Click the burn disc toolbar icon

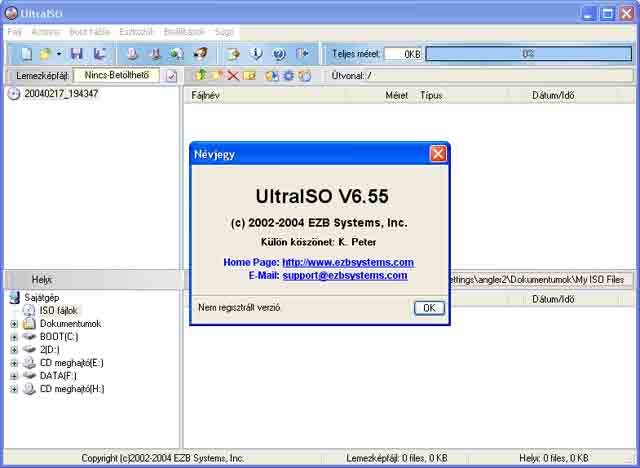pyautogui.click(x=200, y=54)
